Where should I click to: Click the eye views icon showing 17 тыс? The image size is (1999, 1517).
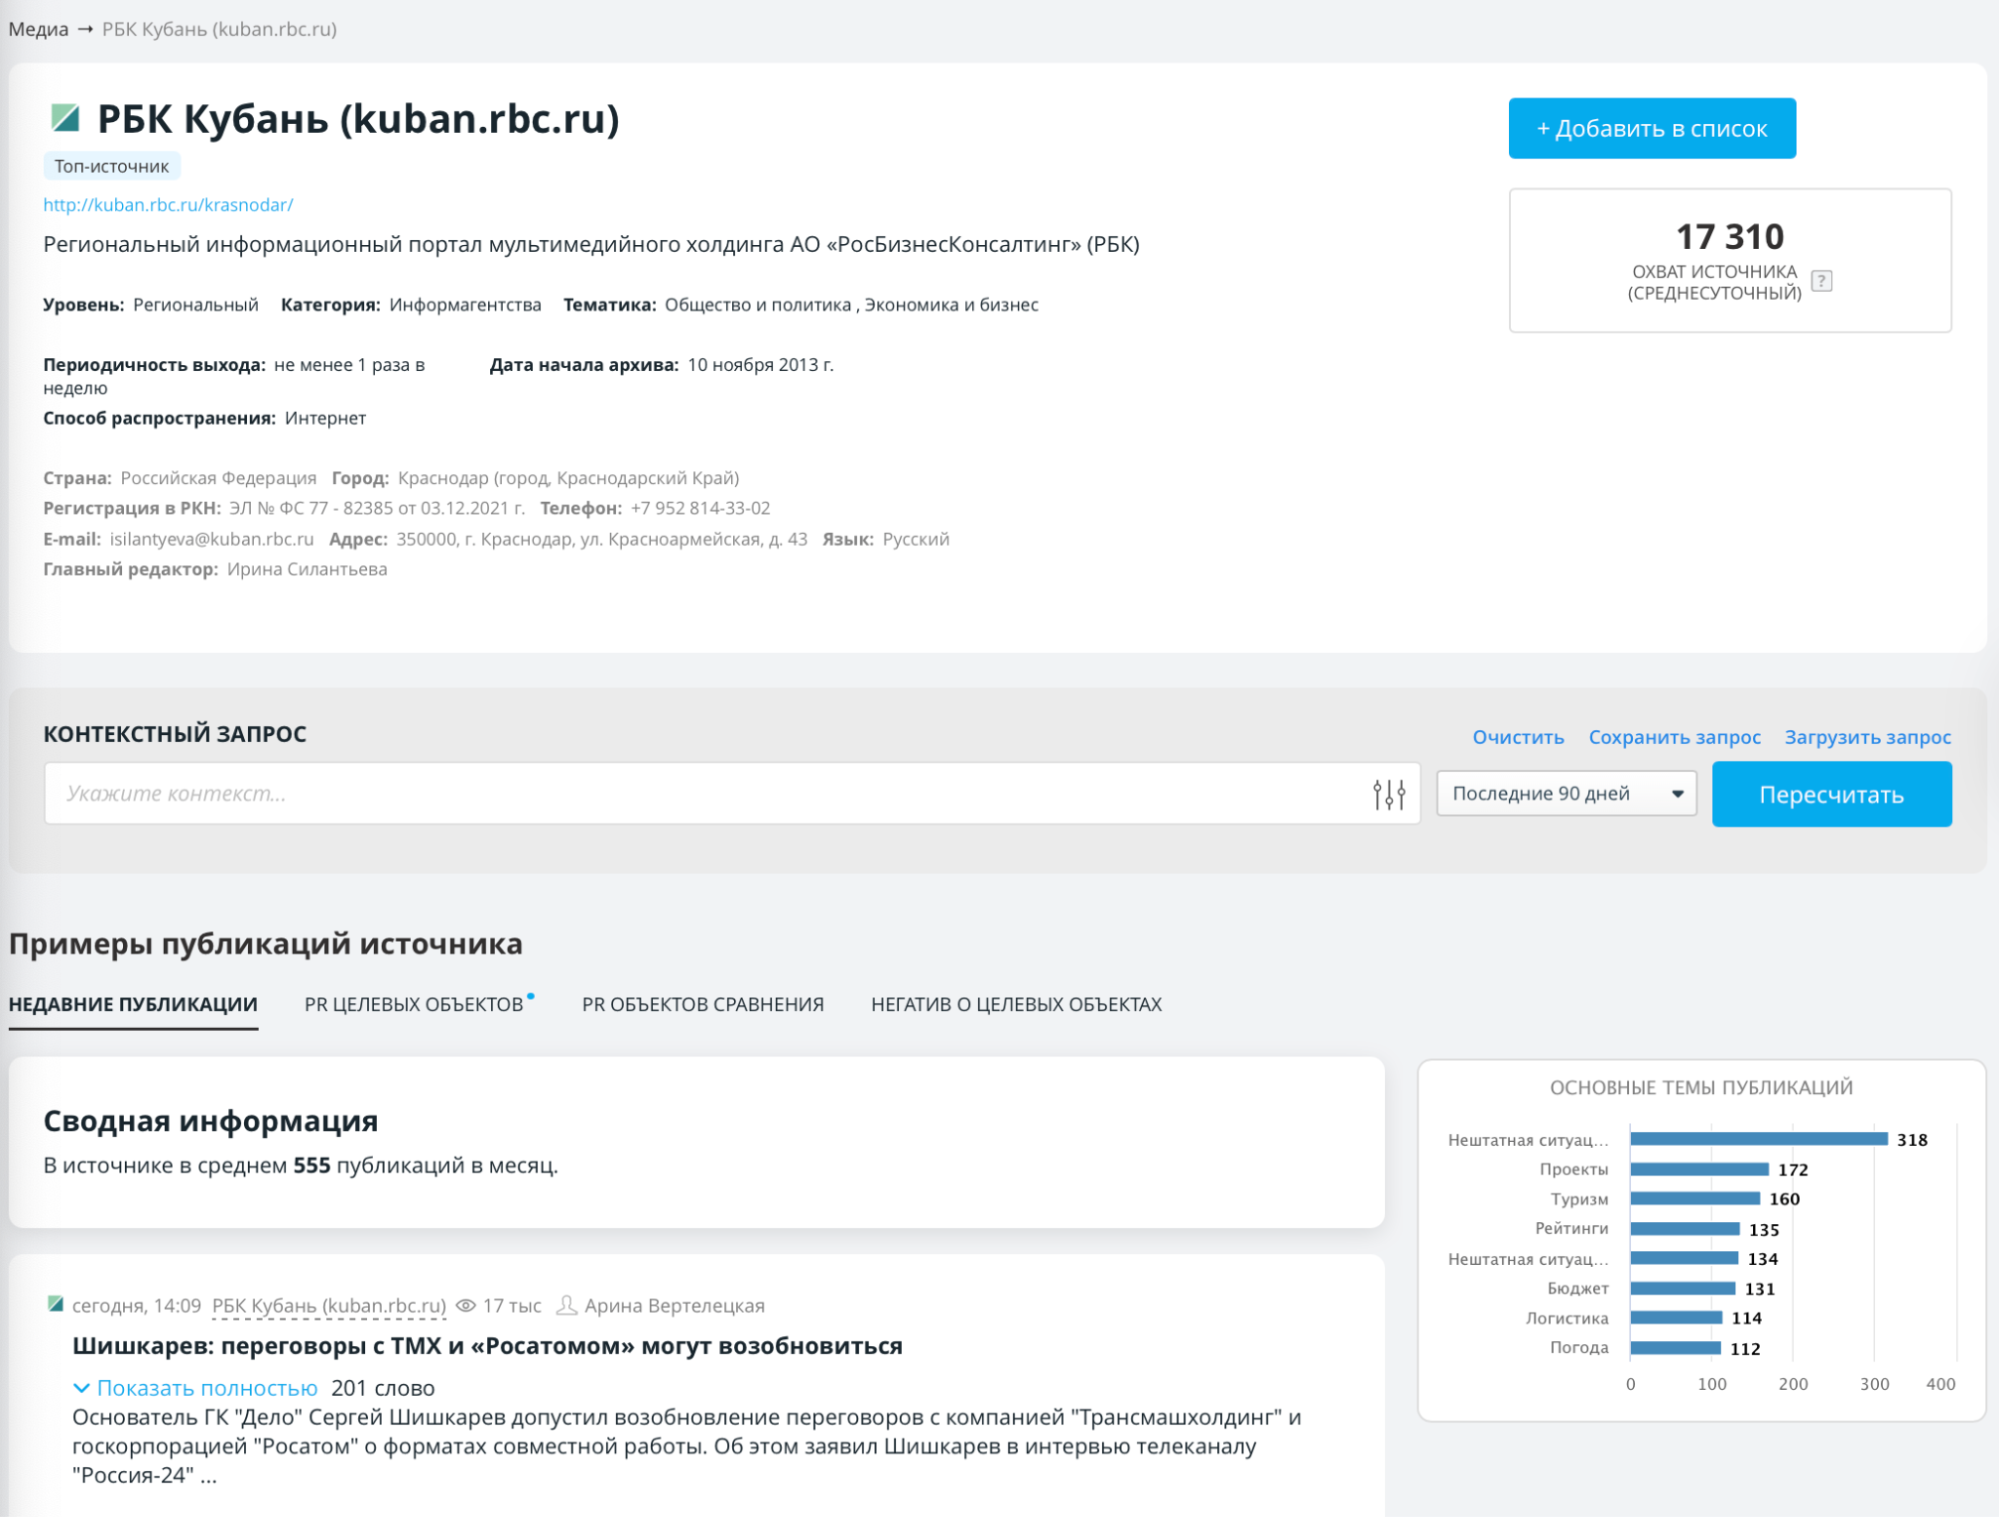(x=465, y=1305)
